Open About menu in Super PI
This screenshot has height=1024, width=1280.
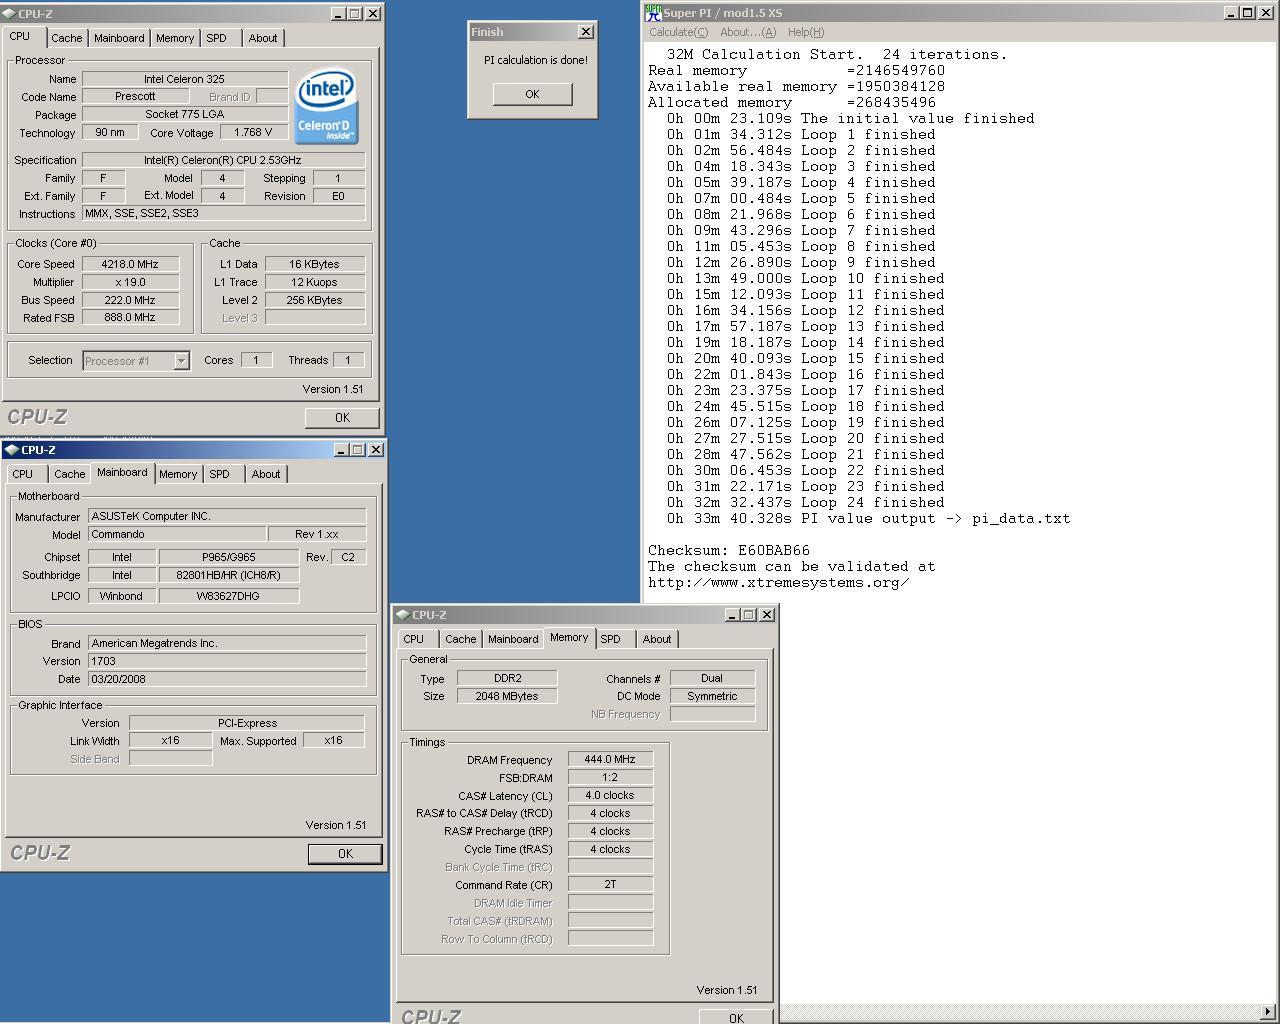tap(748, 32)
